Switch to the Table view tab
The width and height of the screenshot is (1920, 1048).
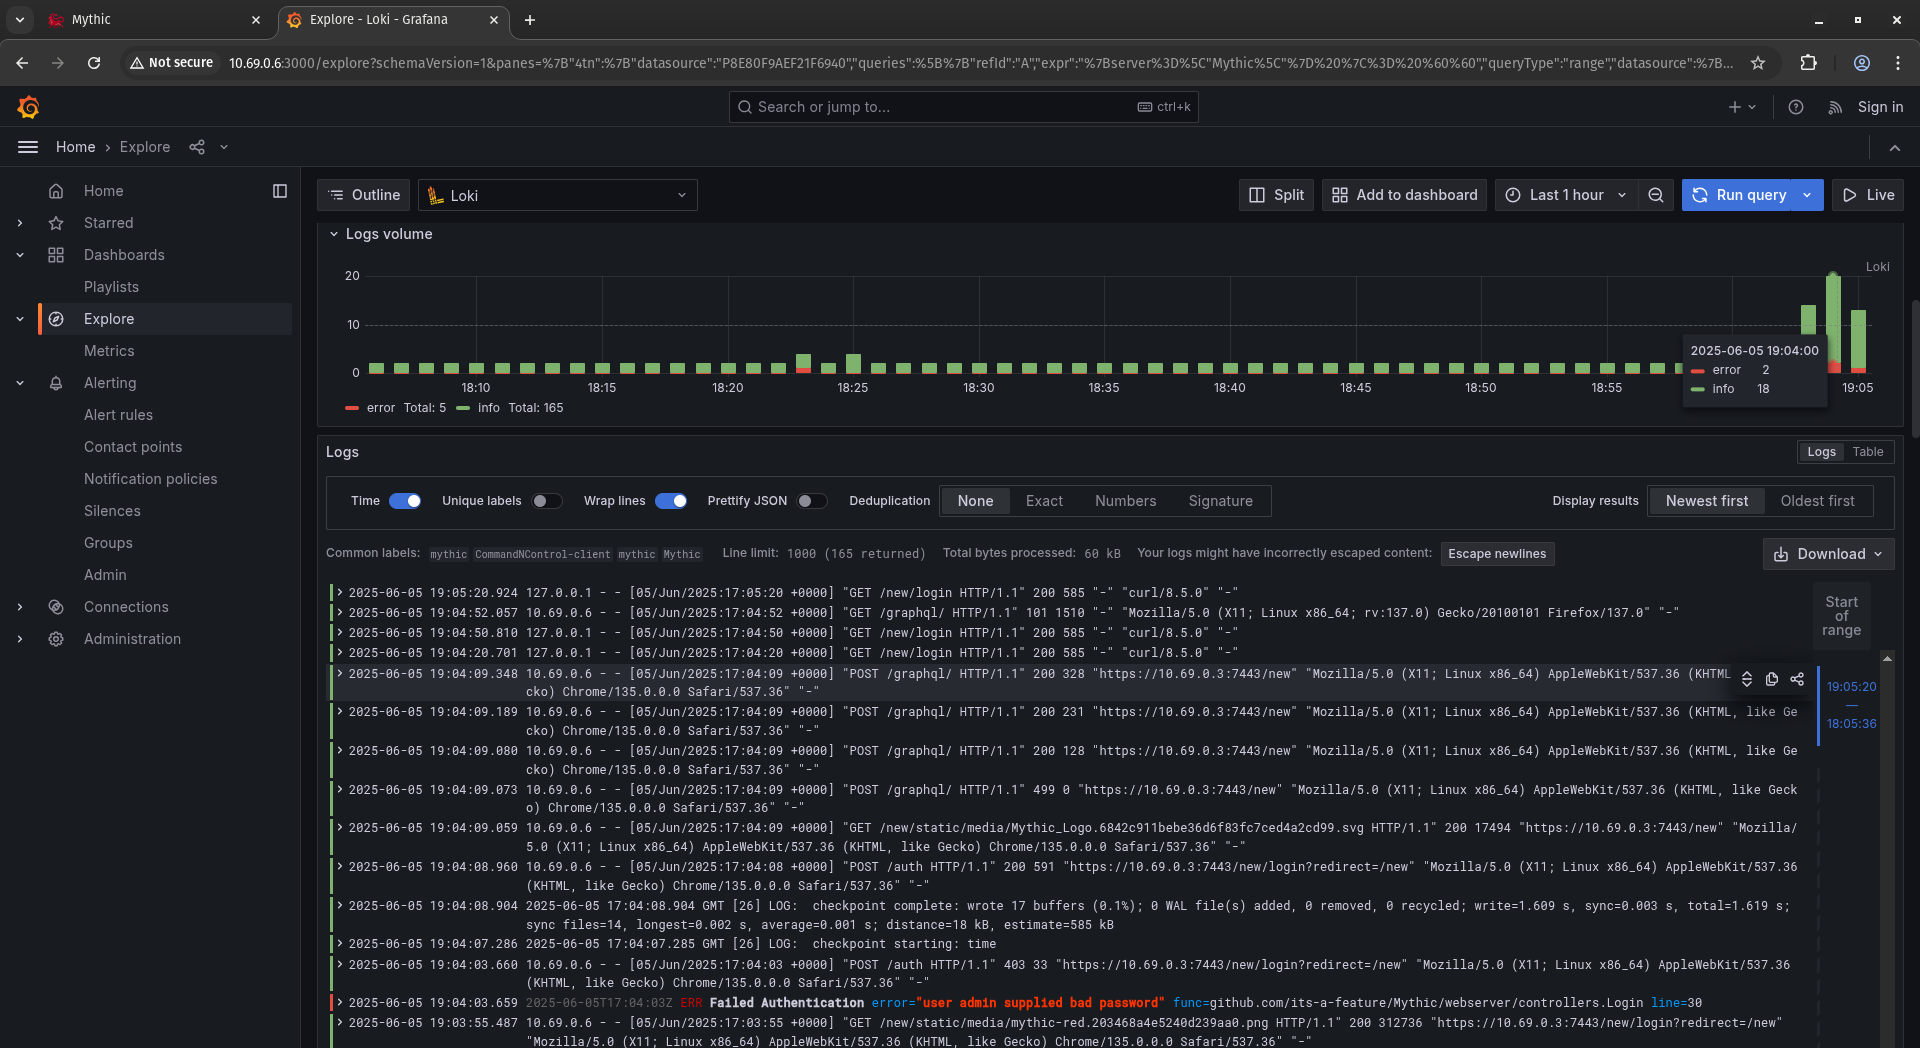coord(1867,452)
